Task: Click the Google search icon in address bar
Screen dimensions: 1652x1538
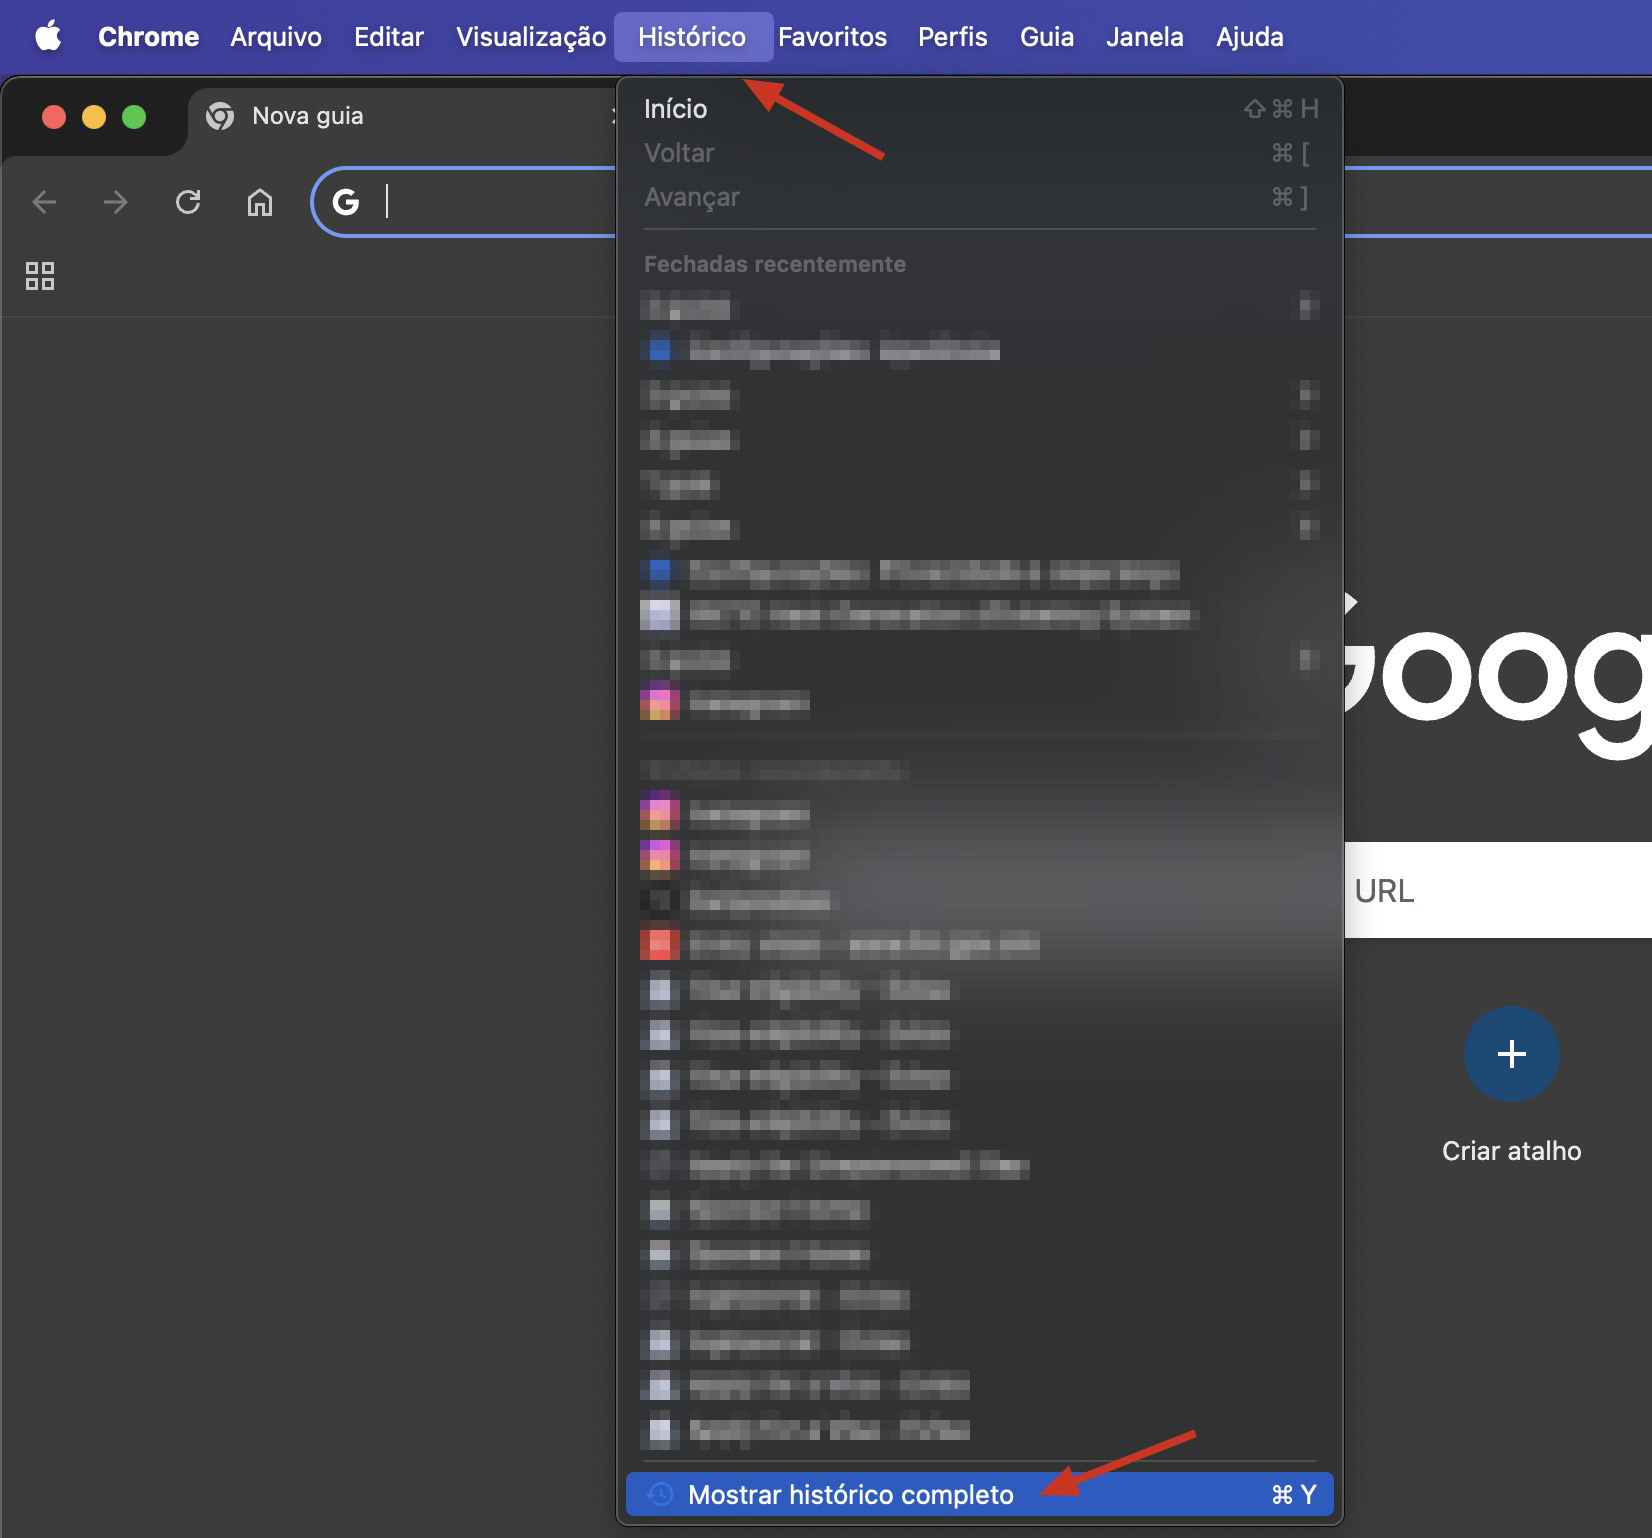Action: tap(346, 201)
